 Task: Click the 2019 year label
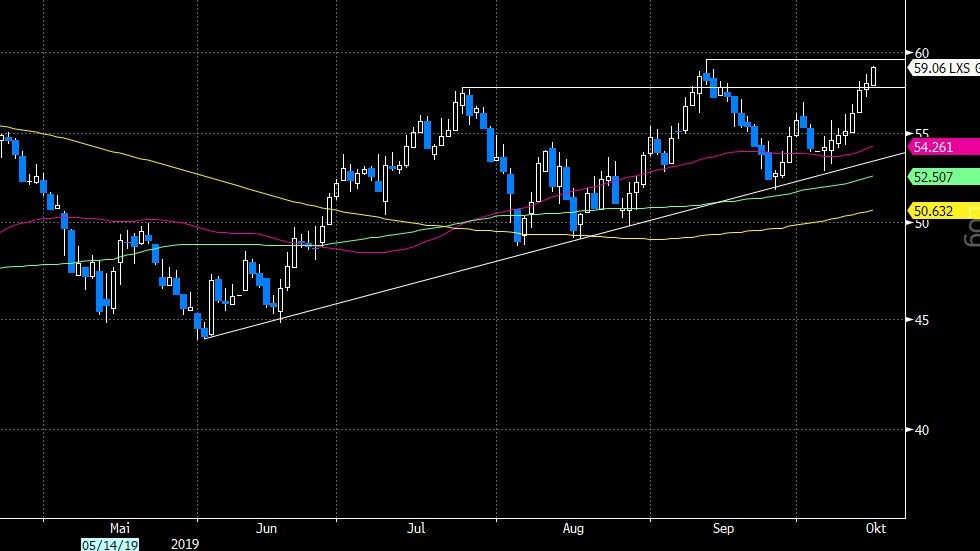[x=185, y=544]
